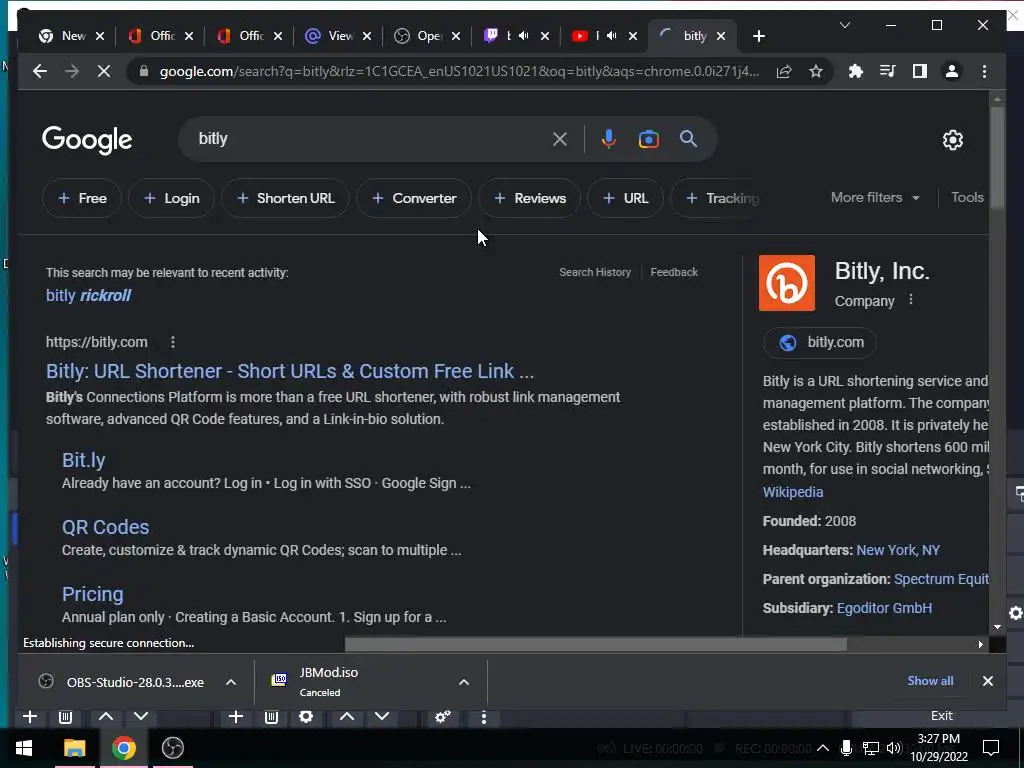1024x768 pixels.
Task: Add the Login search filter
Action: 171,198
